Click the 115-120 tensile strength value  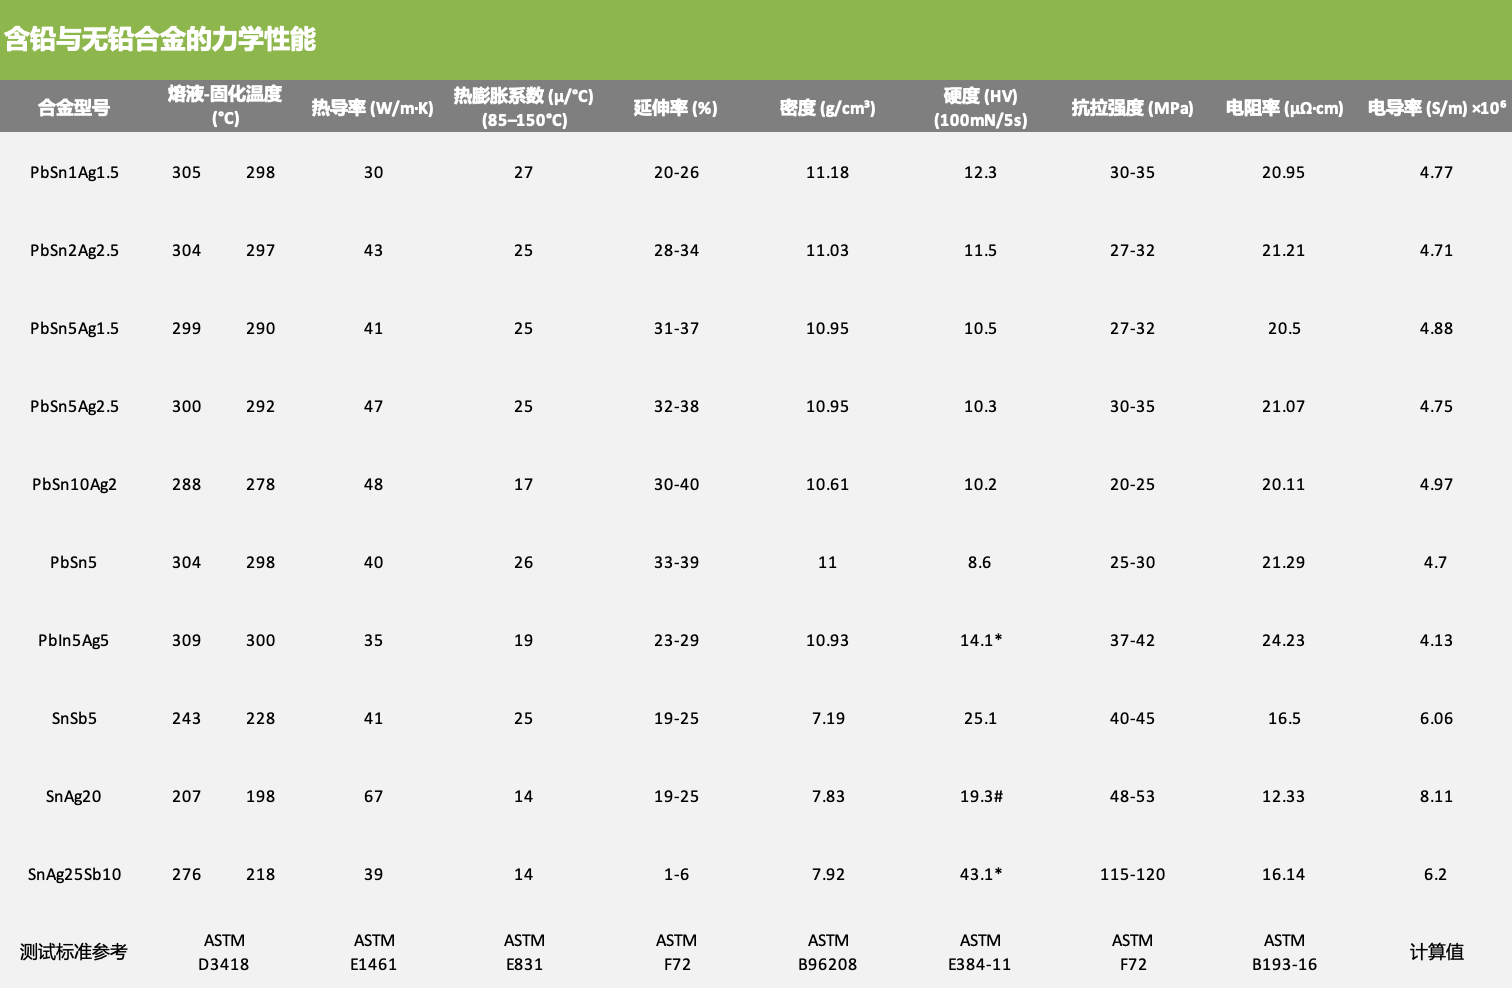coord(1132,874)
